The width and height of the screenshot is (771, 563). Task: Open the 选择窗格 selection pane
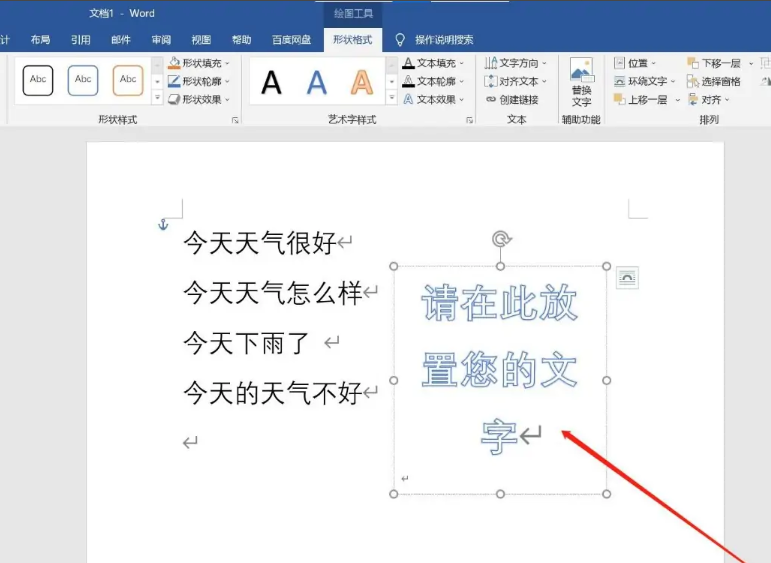(x=713, y=82)
